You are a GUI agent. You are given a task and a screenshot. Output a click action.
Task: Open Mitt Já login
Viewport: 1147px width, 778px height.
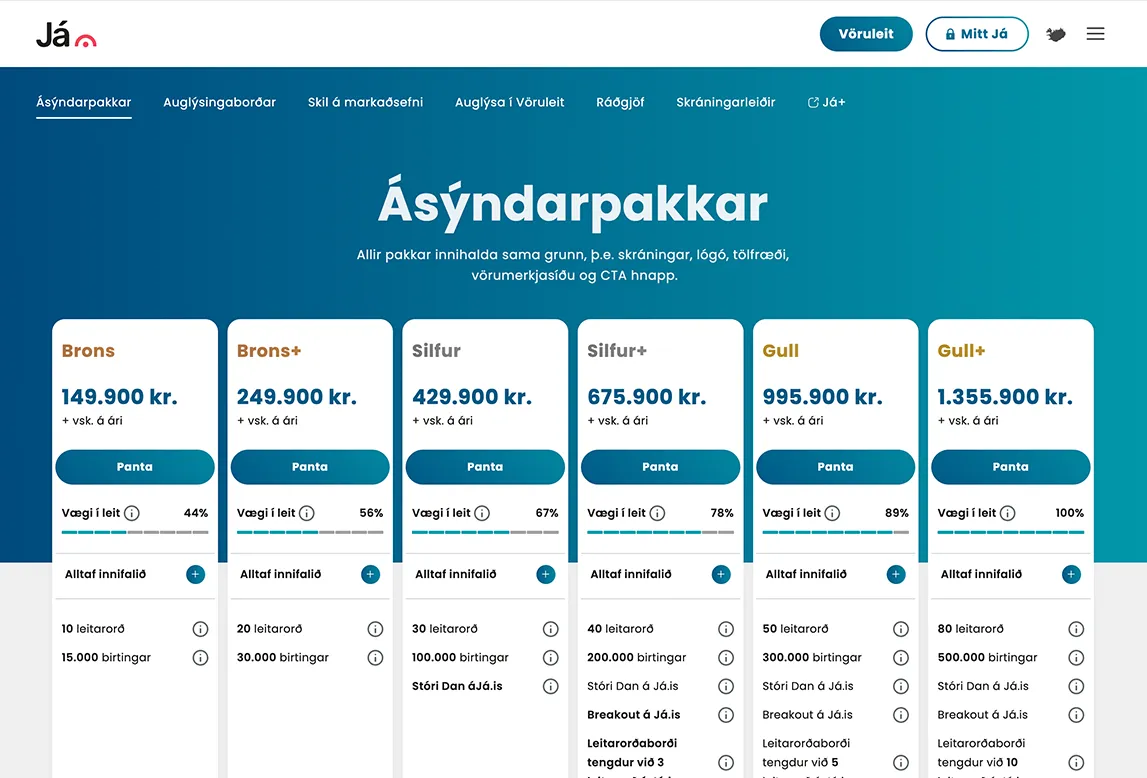click(x=977, y=34)
